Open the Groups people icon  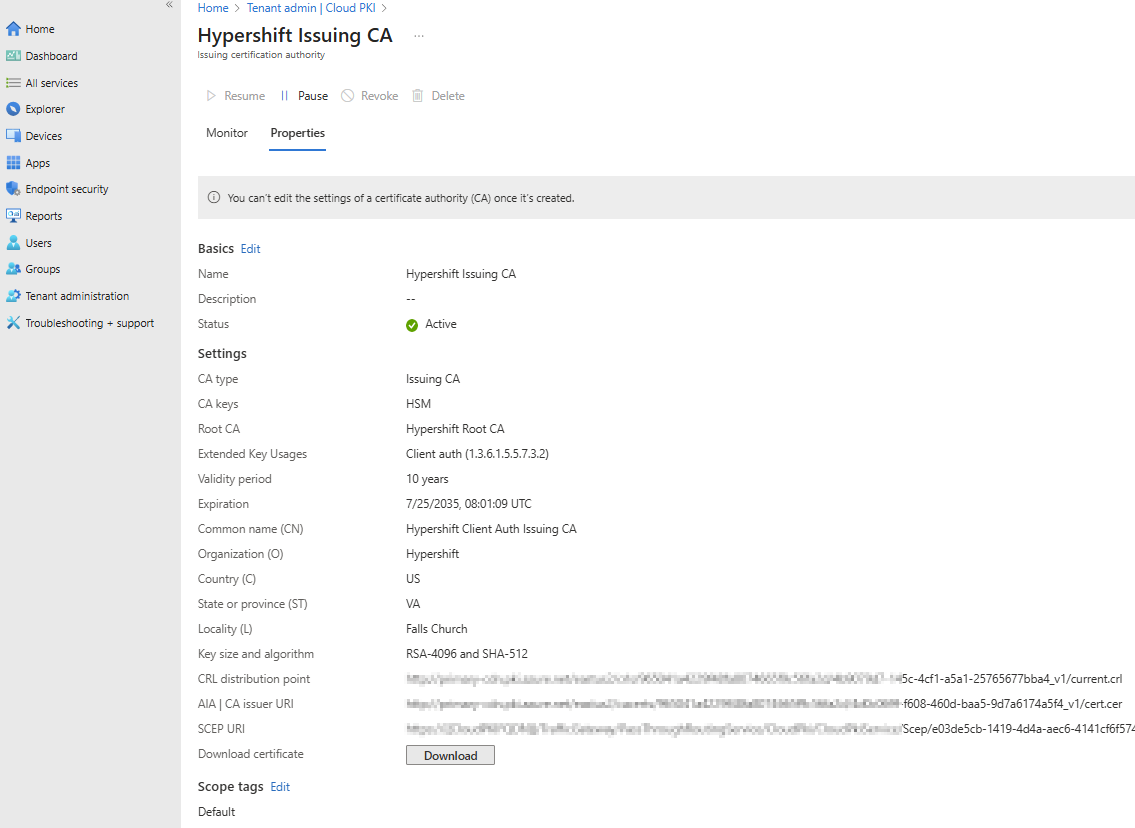[13, 269]
